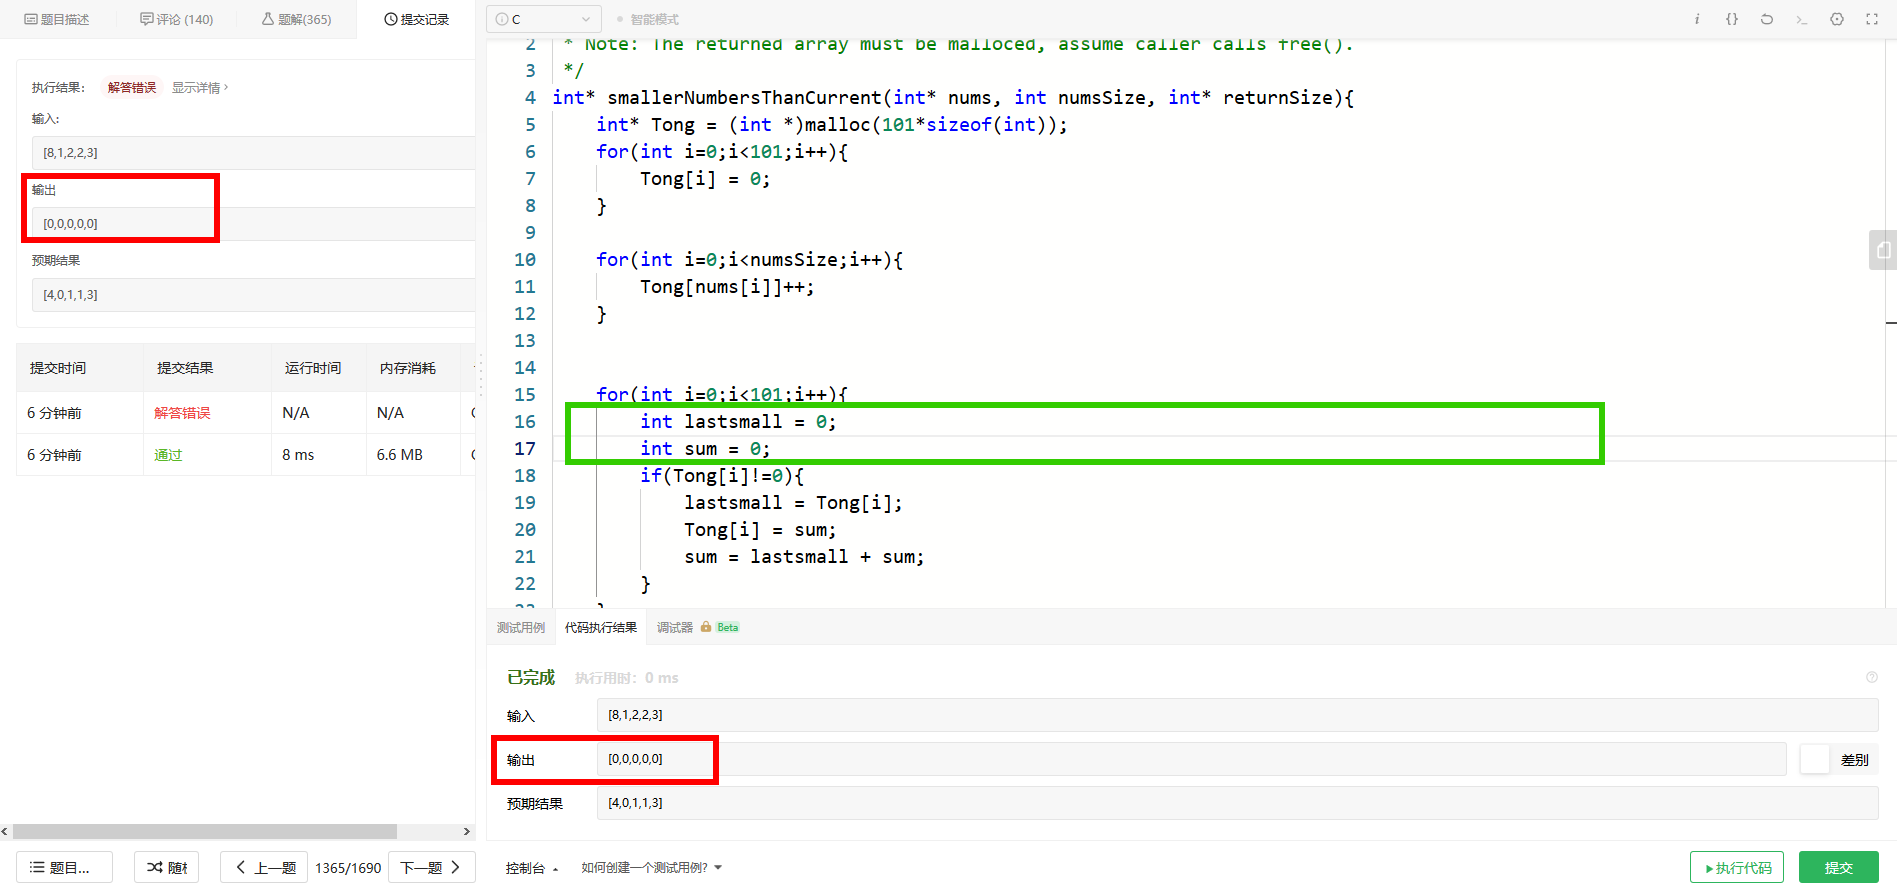The image size is (1897, 889).
Task: Click code line 'Tong[nums[i]]++;'
Action: pyautogui.click(x=727, y=286)
